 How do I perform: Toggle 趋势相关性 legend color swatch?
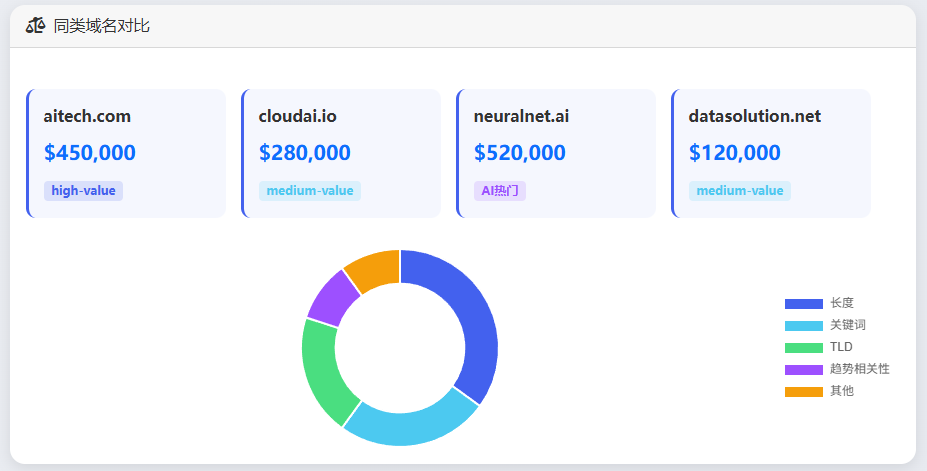[x=803, y=369]
